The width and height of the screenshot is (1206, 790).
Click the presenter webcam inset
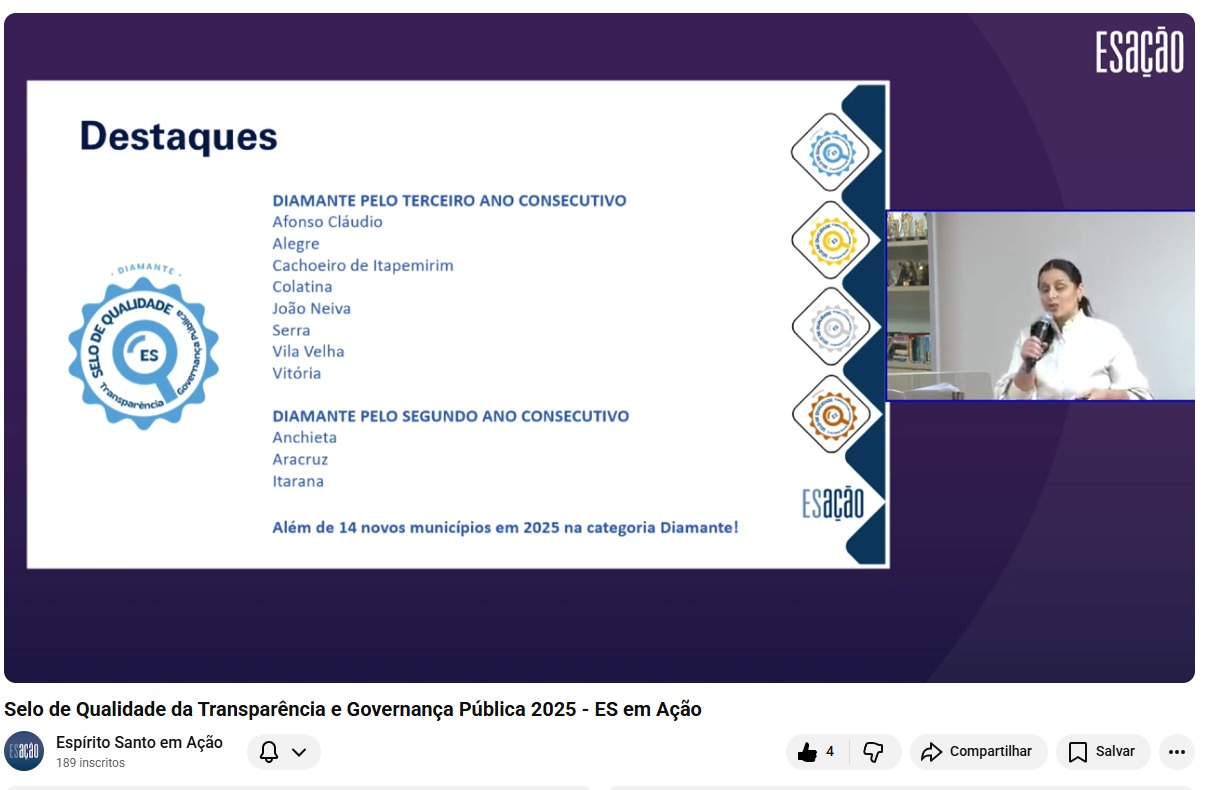pyautogui.click(x=1040, y=306)
